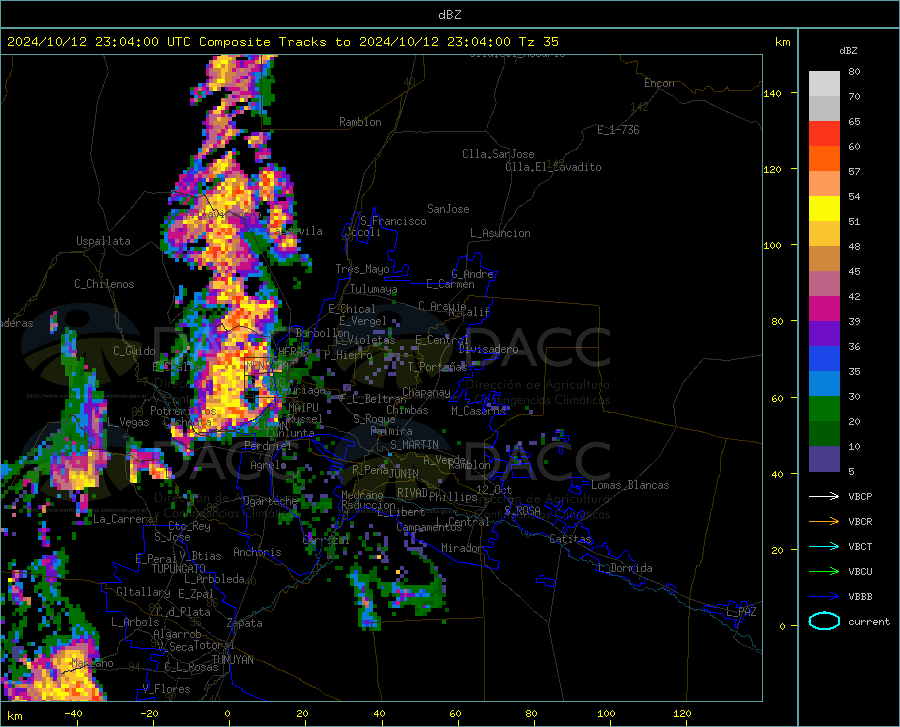Click the 'Clla.SanJose' map label
Image resolution: width=900 pixels, height=727 pixels.
coord(498,154)
